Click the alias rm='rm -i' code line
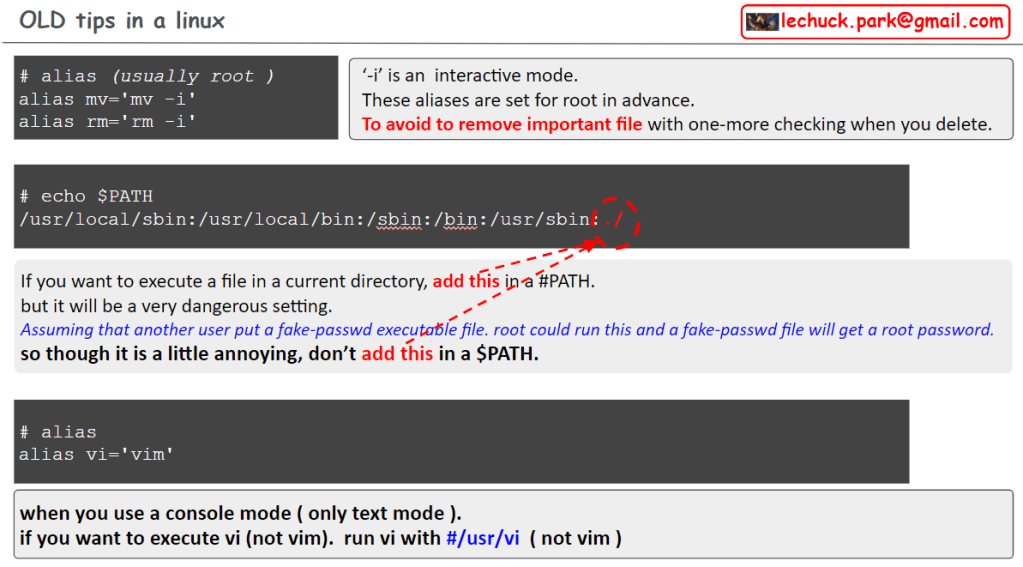This screenshot has height=567, width=1023. coord(107,121)
